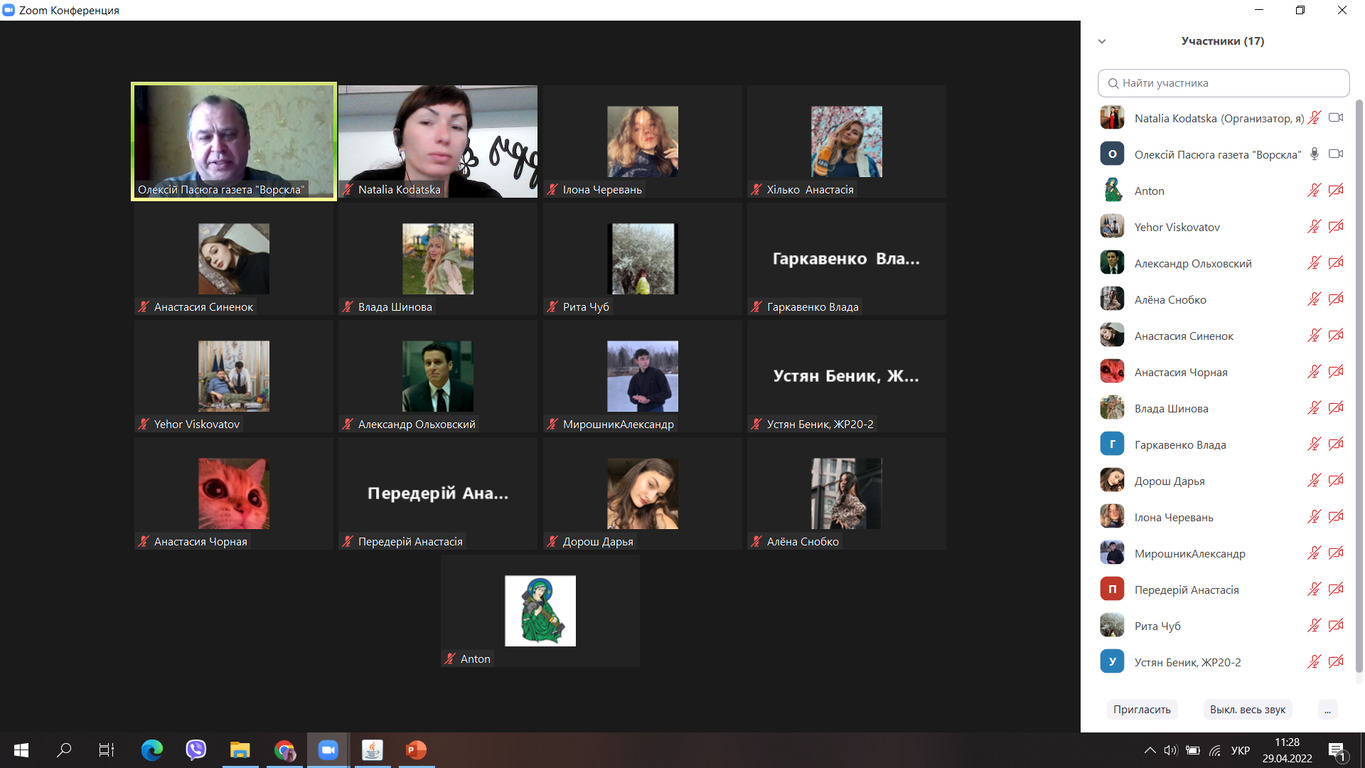This screenshot has height=768, width=1365.
Task: Click muted mic icon for Влада Шинова
Action: click(x=1314, y=408)
